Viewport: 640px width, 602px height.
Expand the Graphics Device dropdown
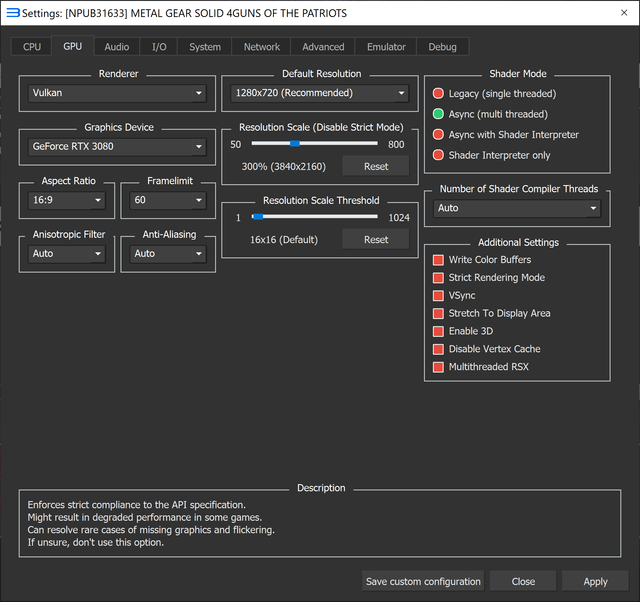click(x=117, y=147)
